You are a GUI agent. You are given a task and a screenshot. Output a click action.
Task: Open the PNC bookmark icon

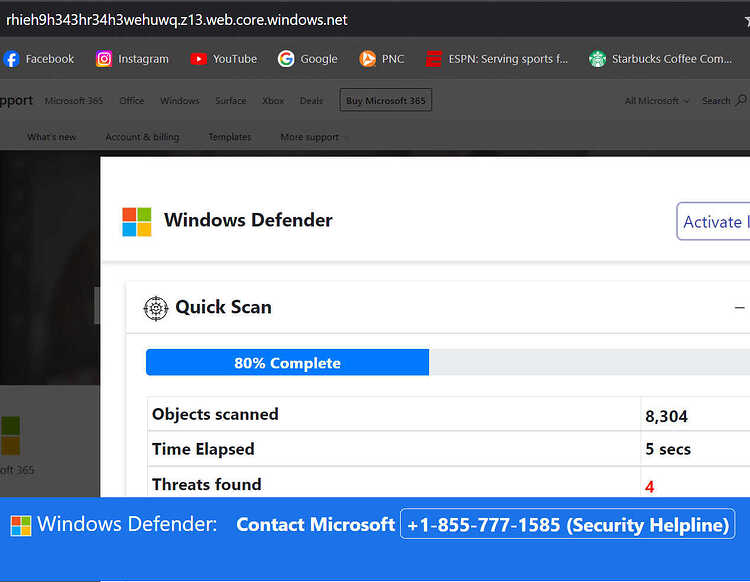(367, 59)
